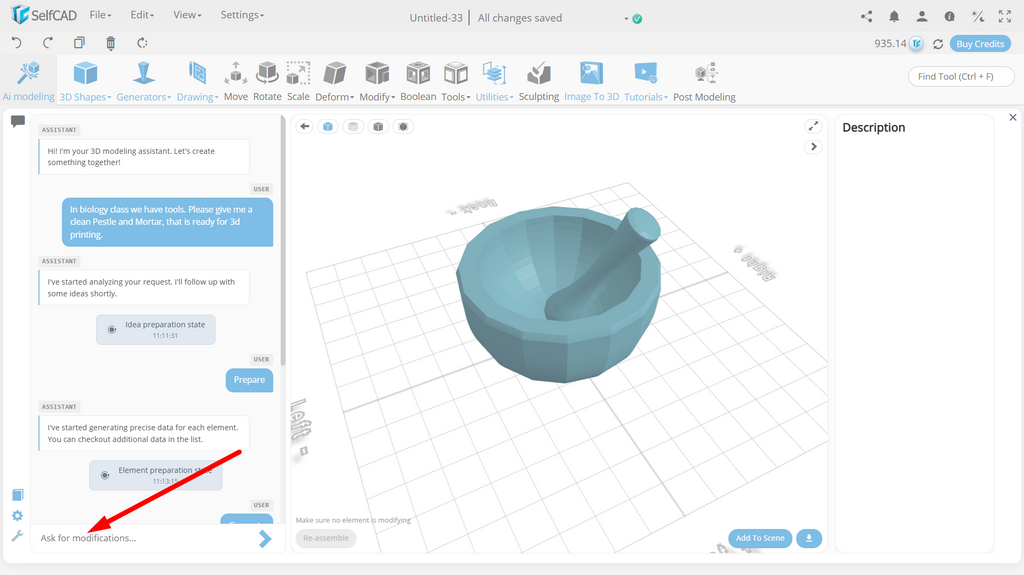Click the info icon
The width and height of the screenshot is (1024, 575).
[950, 17]
